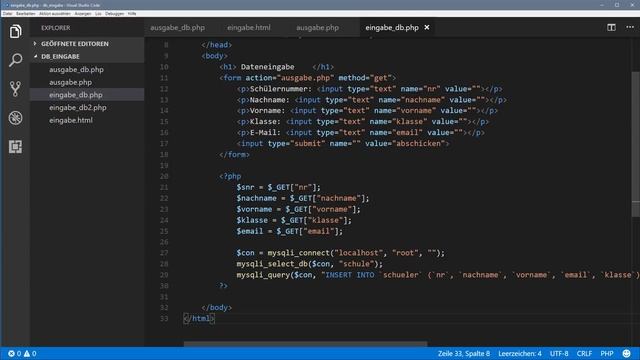
Task: Click the Schülernummer label in code
Action: click(x=280, y=89)
